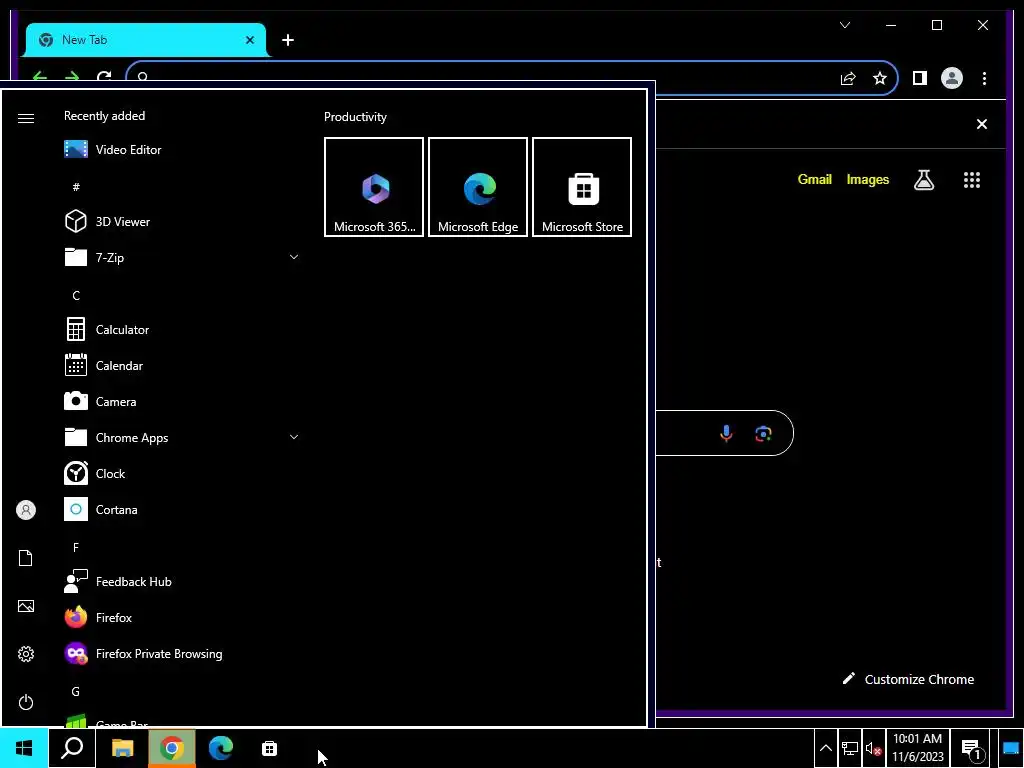Click the letter F group header
Viewport: 1024px width, 768px height.
76,547
